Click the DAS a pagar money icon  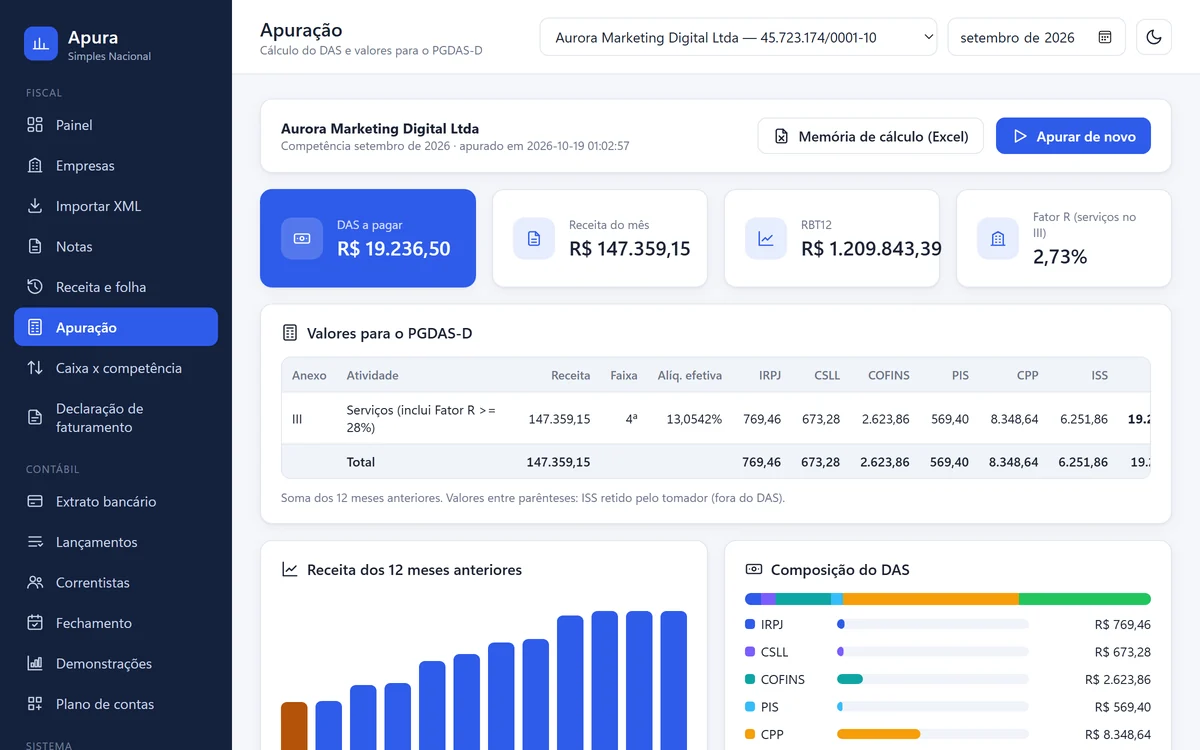click(x=302, y=239)
